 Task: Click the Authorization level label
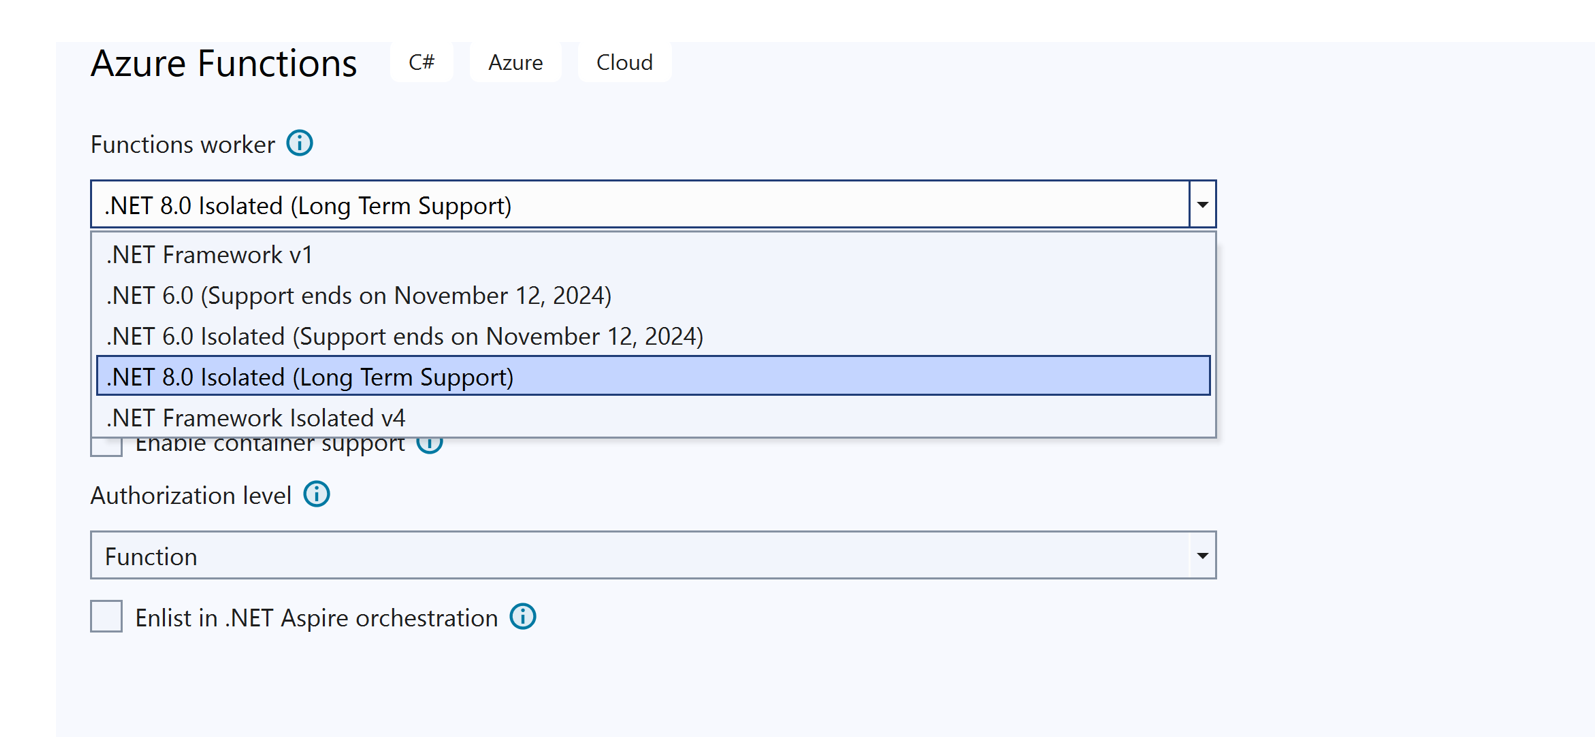tap(191, 495)
